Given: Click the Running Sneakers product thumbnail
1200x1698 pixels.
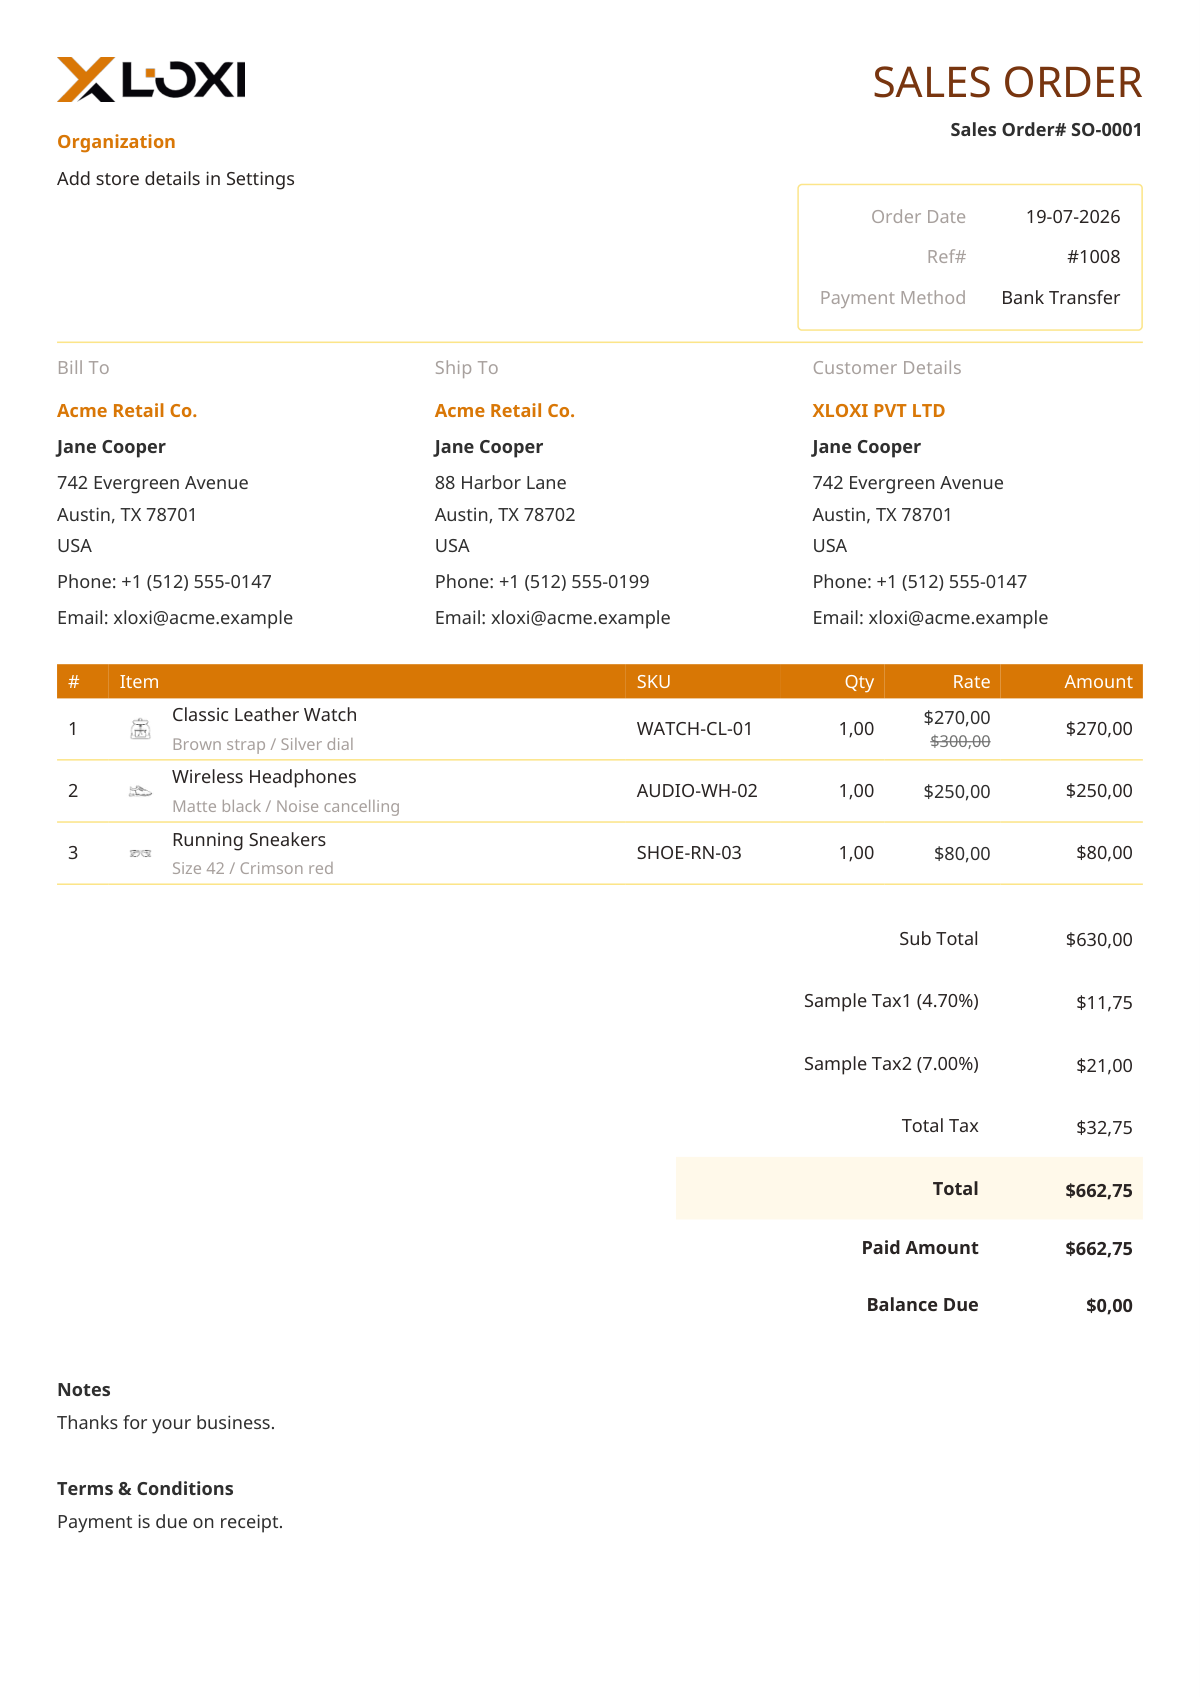Looking at the screenshot, I should click(x=141, y=853).
